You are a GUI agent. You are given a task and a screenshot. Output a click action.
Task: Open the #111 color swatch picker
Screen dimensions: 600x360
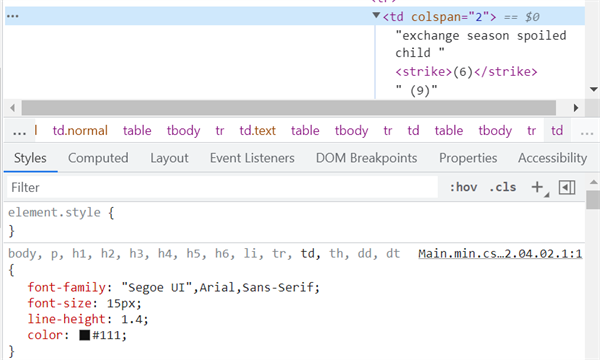coord(85,335)
